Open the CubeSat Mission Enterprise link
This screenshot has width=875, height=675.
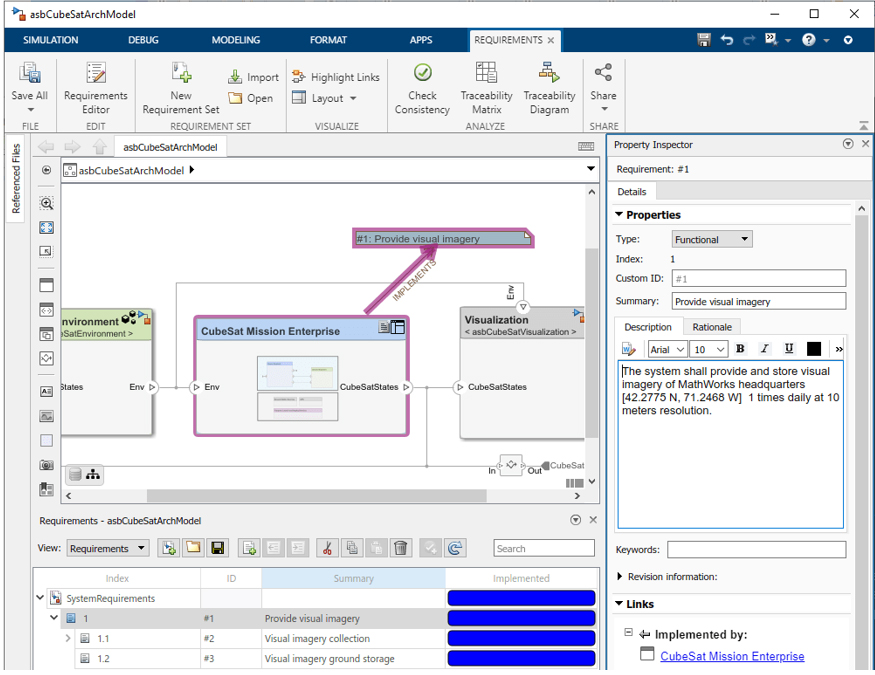pyautogui.click(x=732, y=656)
